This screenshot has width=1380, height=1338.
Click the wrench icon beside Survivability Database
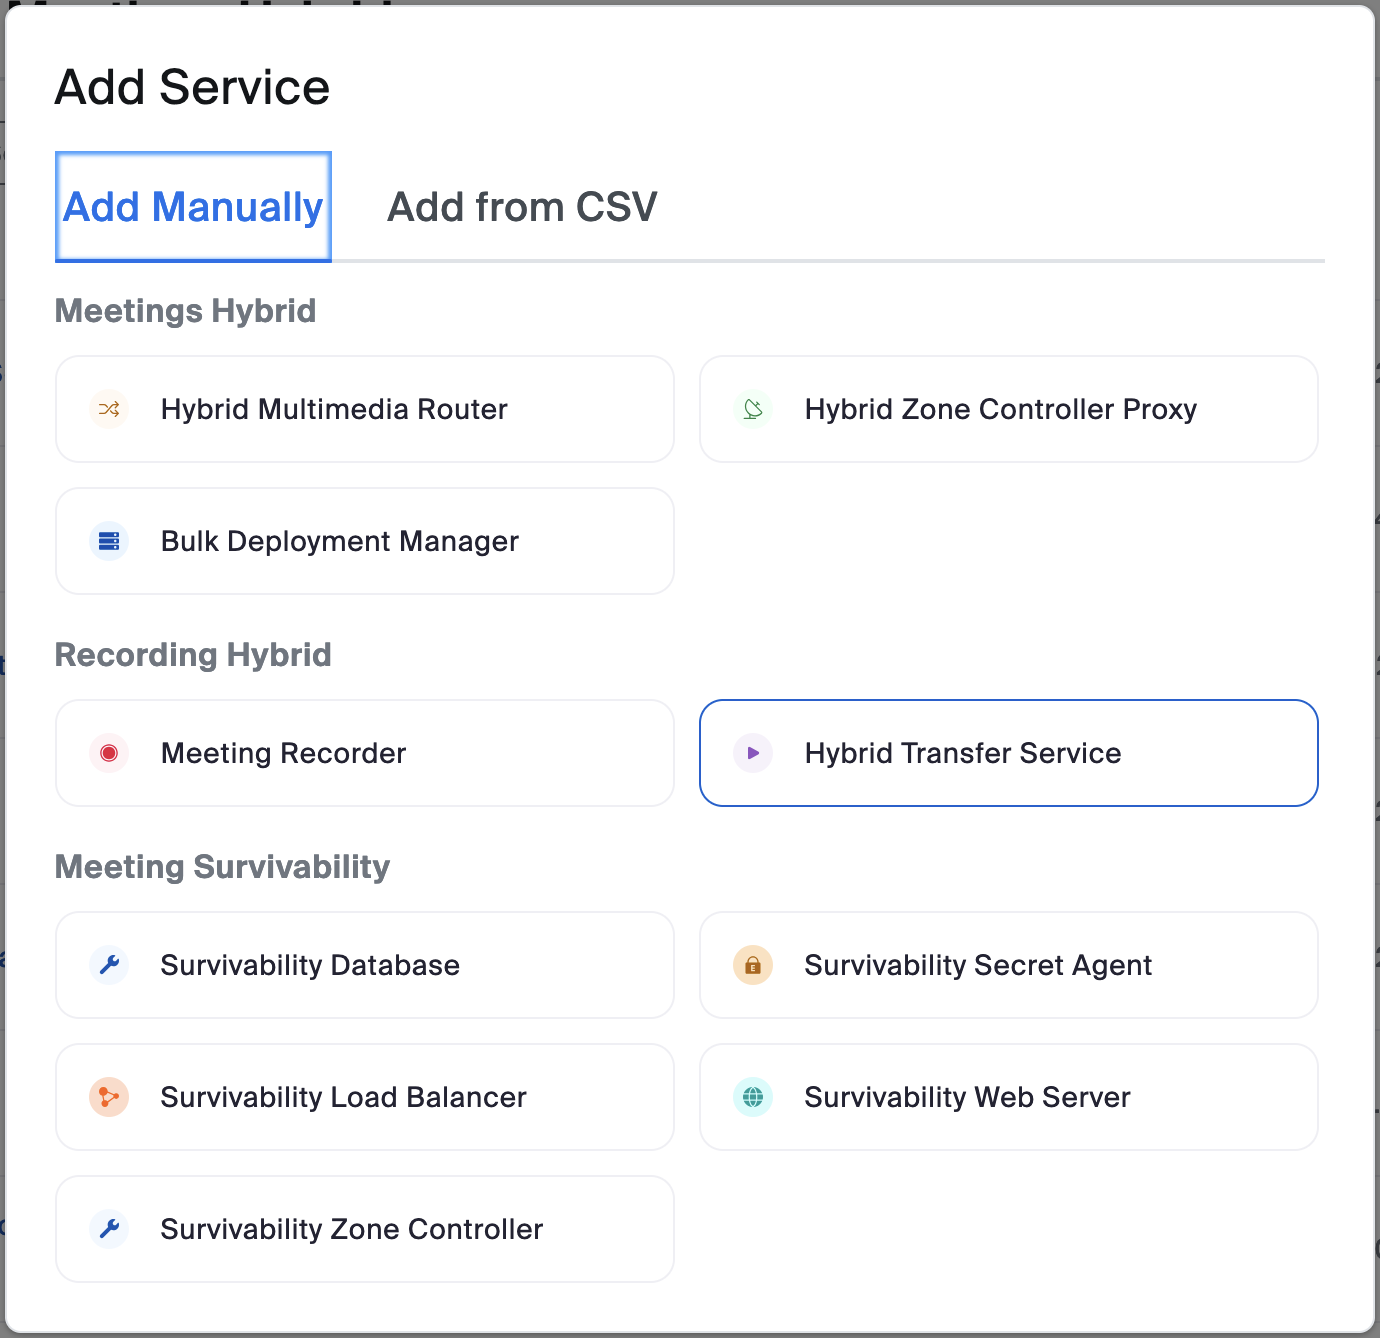(109, 965)
